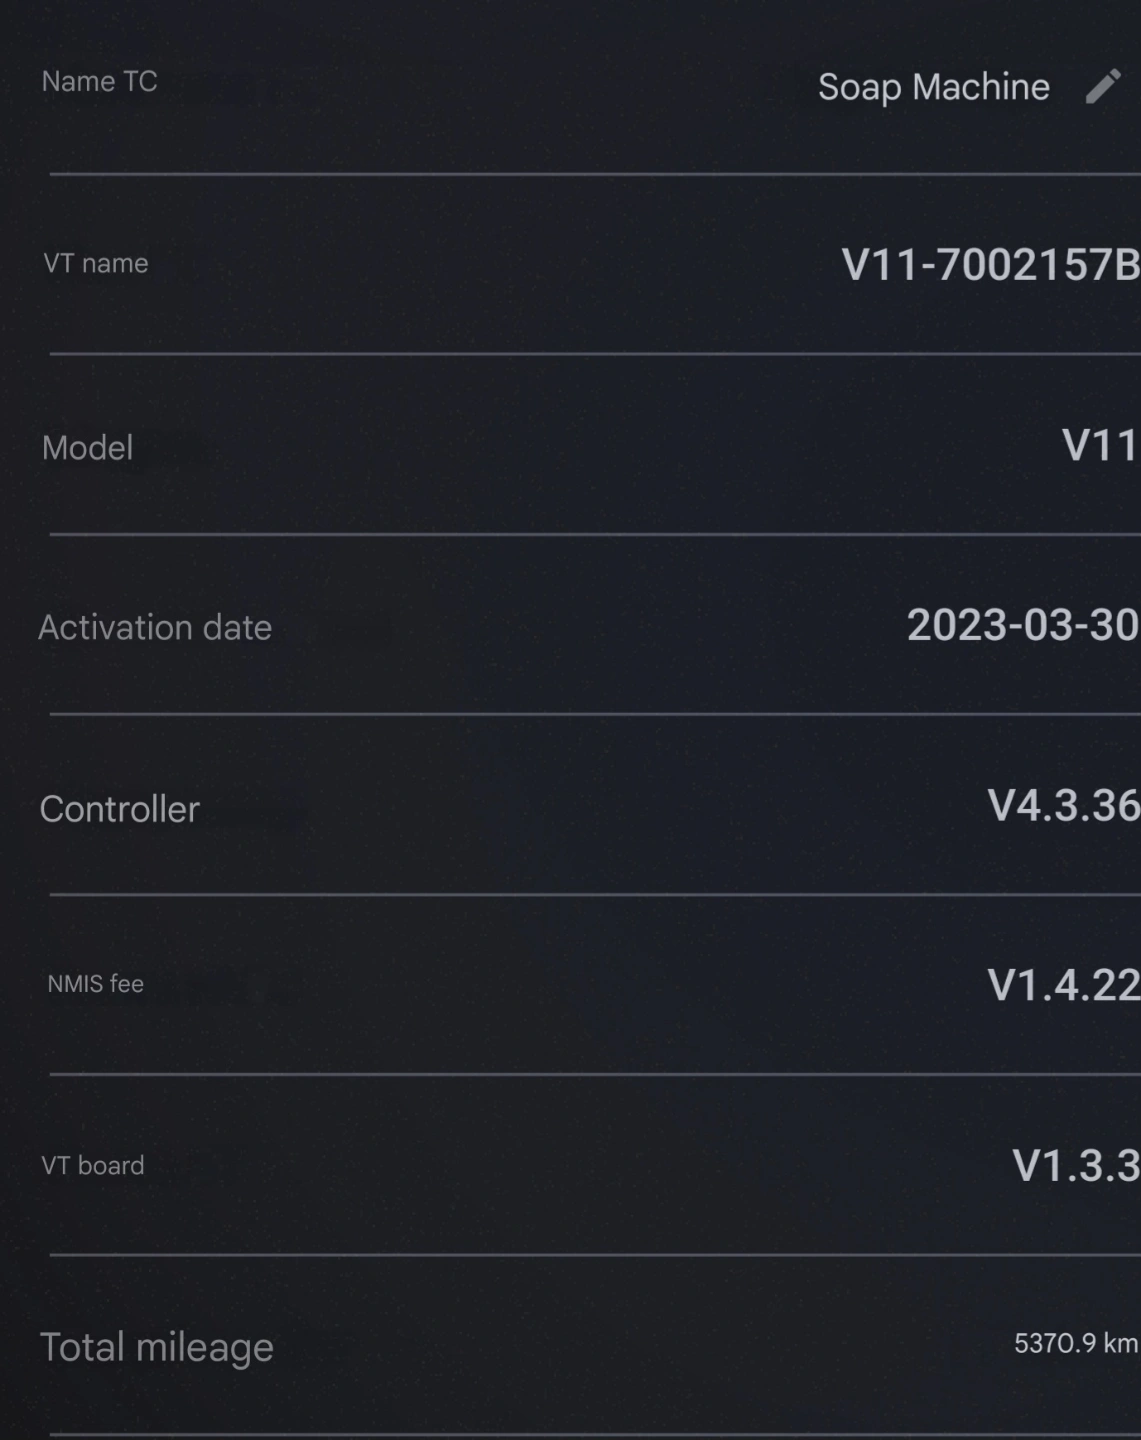The width and height of the screenshot is (1141, 1440).
Task: Click controller version V4.3.36
Action: click(1063, 806)
